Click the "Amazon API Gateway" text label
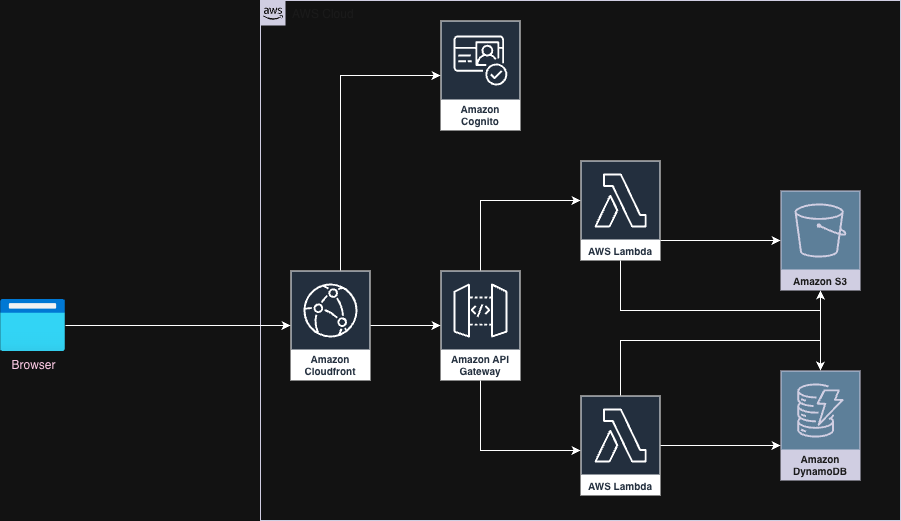The width and height of the screenshot is (901, 521). point(480,365)
